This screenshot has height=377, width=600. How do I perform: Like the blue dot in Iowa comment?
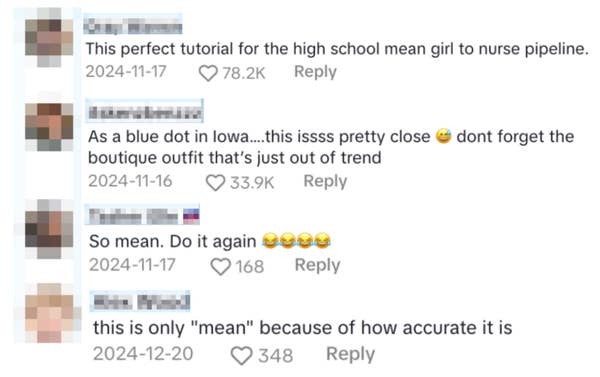[x=215, y=183]
